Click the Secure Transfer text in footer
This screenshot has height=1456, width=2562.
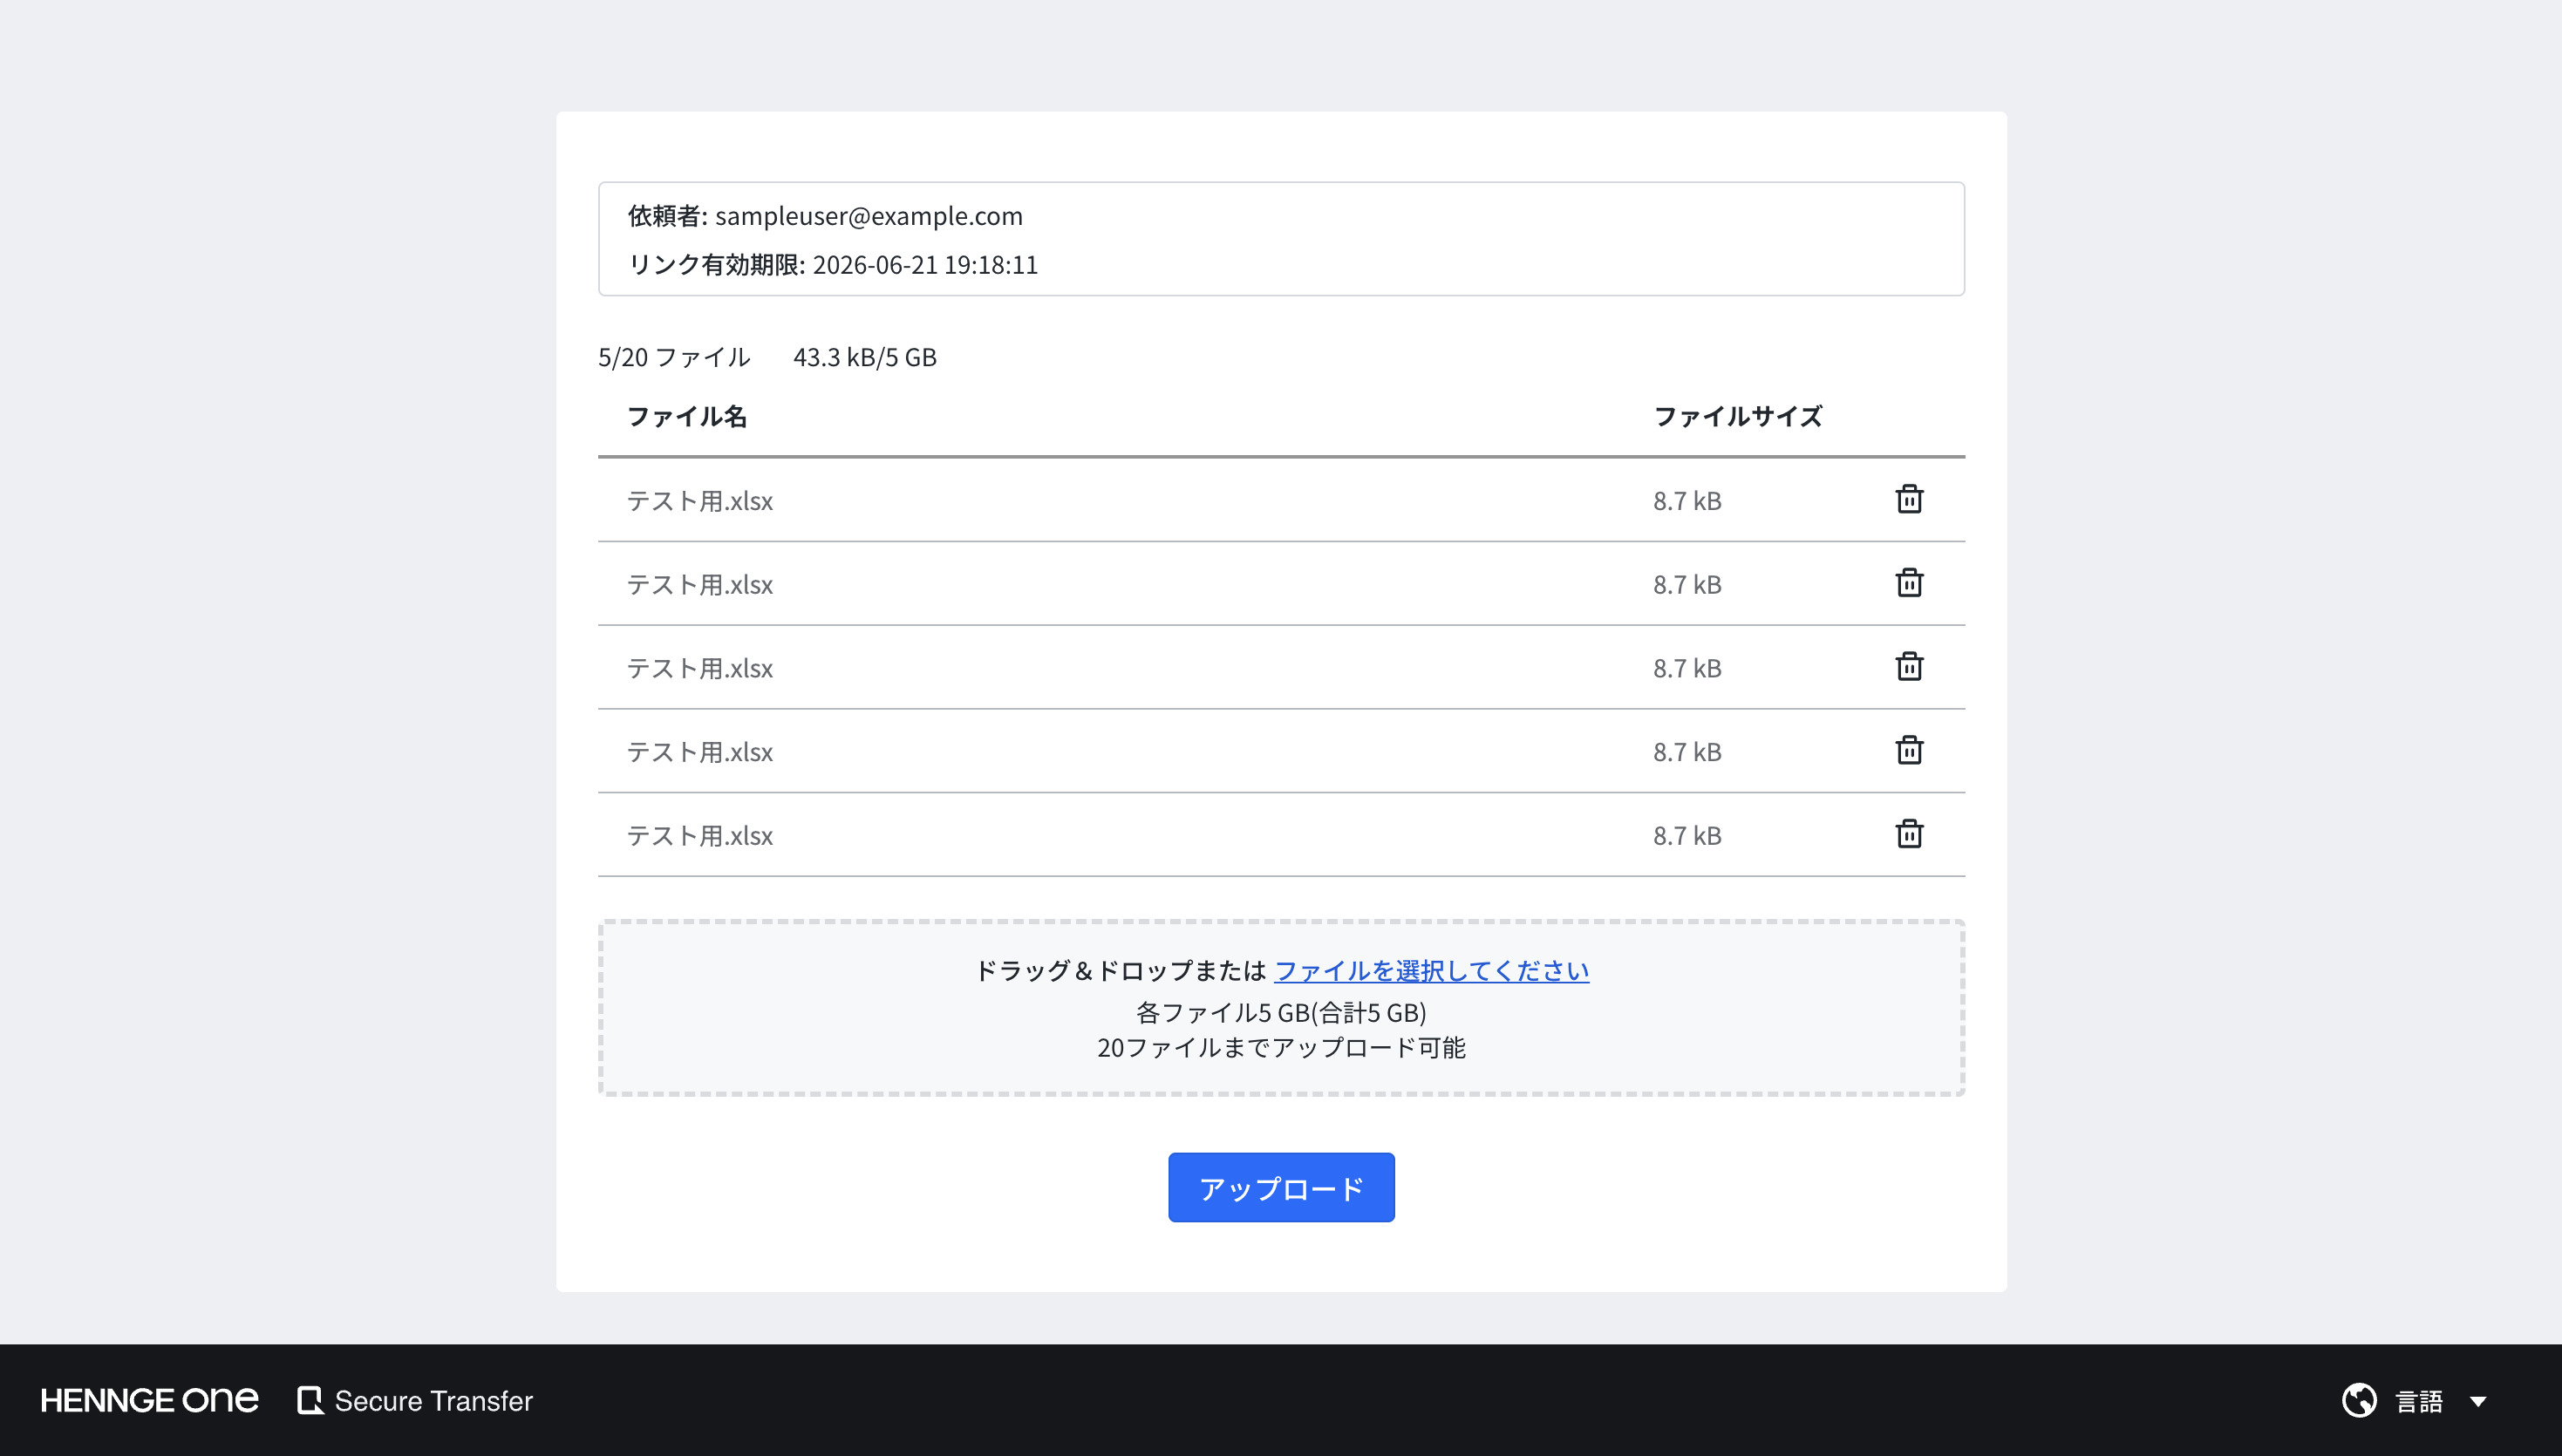[x=433, y=1401]
